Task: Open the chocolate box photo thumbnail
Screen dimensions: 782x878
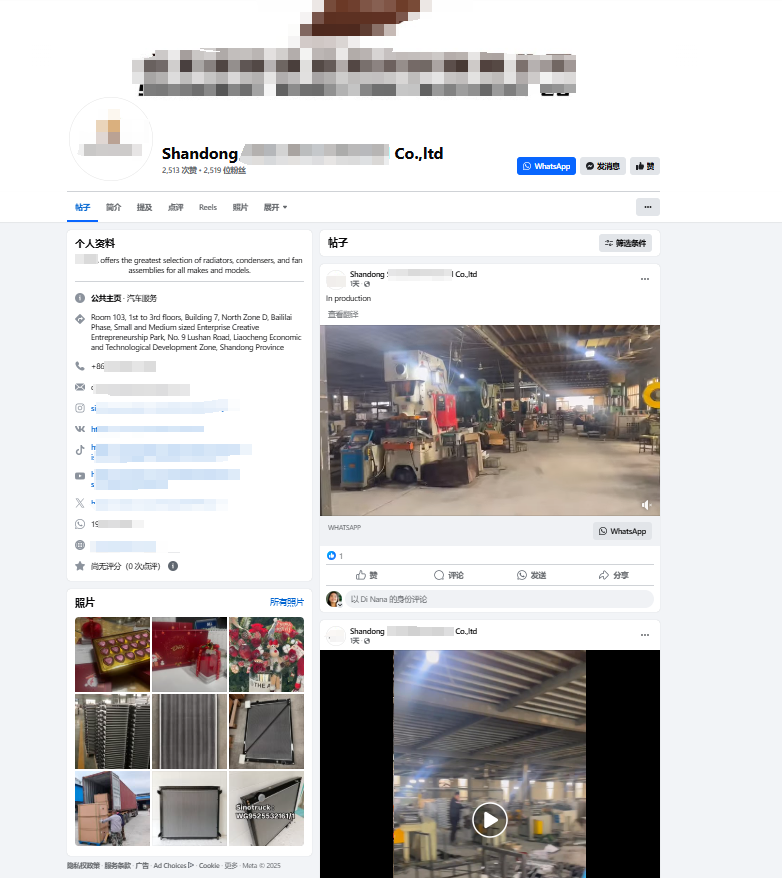Action: [113, 655]
